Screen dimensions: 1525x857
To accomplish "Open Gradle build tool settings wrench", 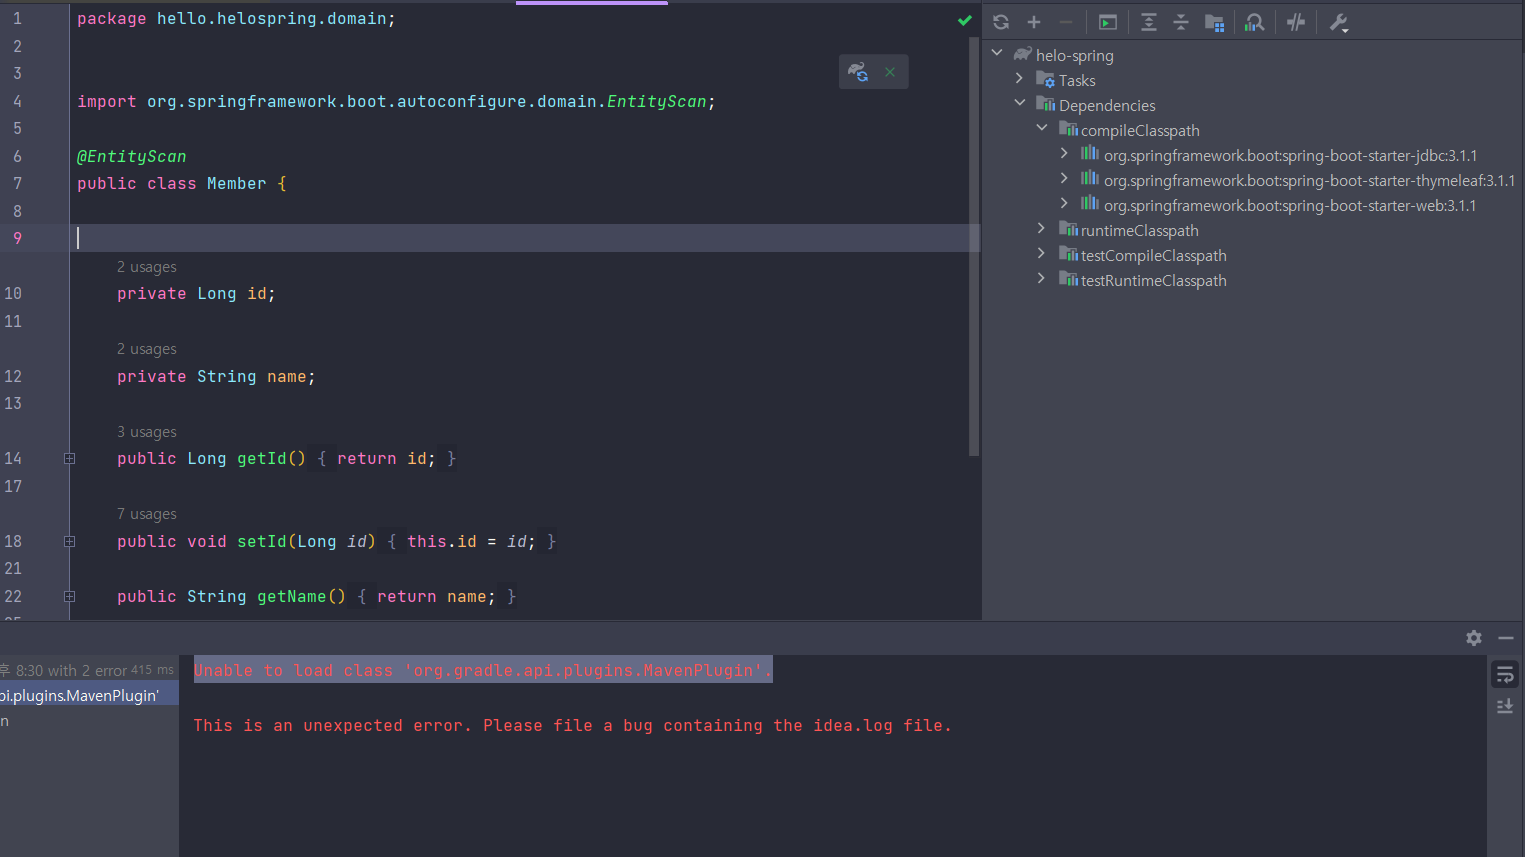I will pos(1339,22).
